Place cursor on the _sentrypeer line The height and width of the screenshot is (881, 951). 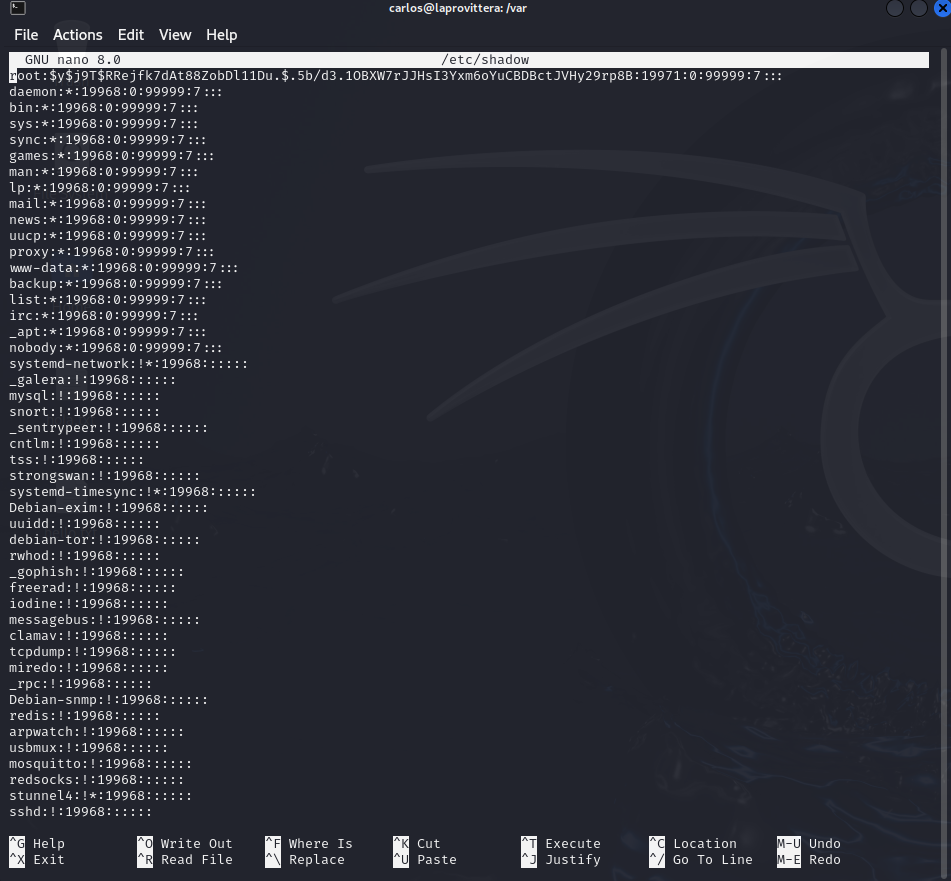(108, 428)
